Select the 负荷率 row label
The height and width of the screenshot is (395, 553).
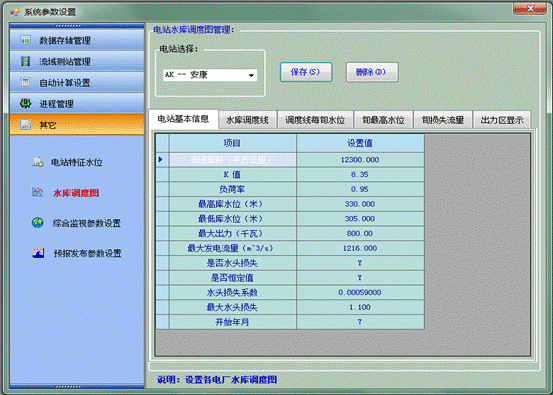(233, 189)
